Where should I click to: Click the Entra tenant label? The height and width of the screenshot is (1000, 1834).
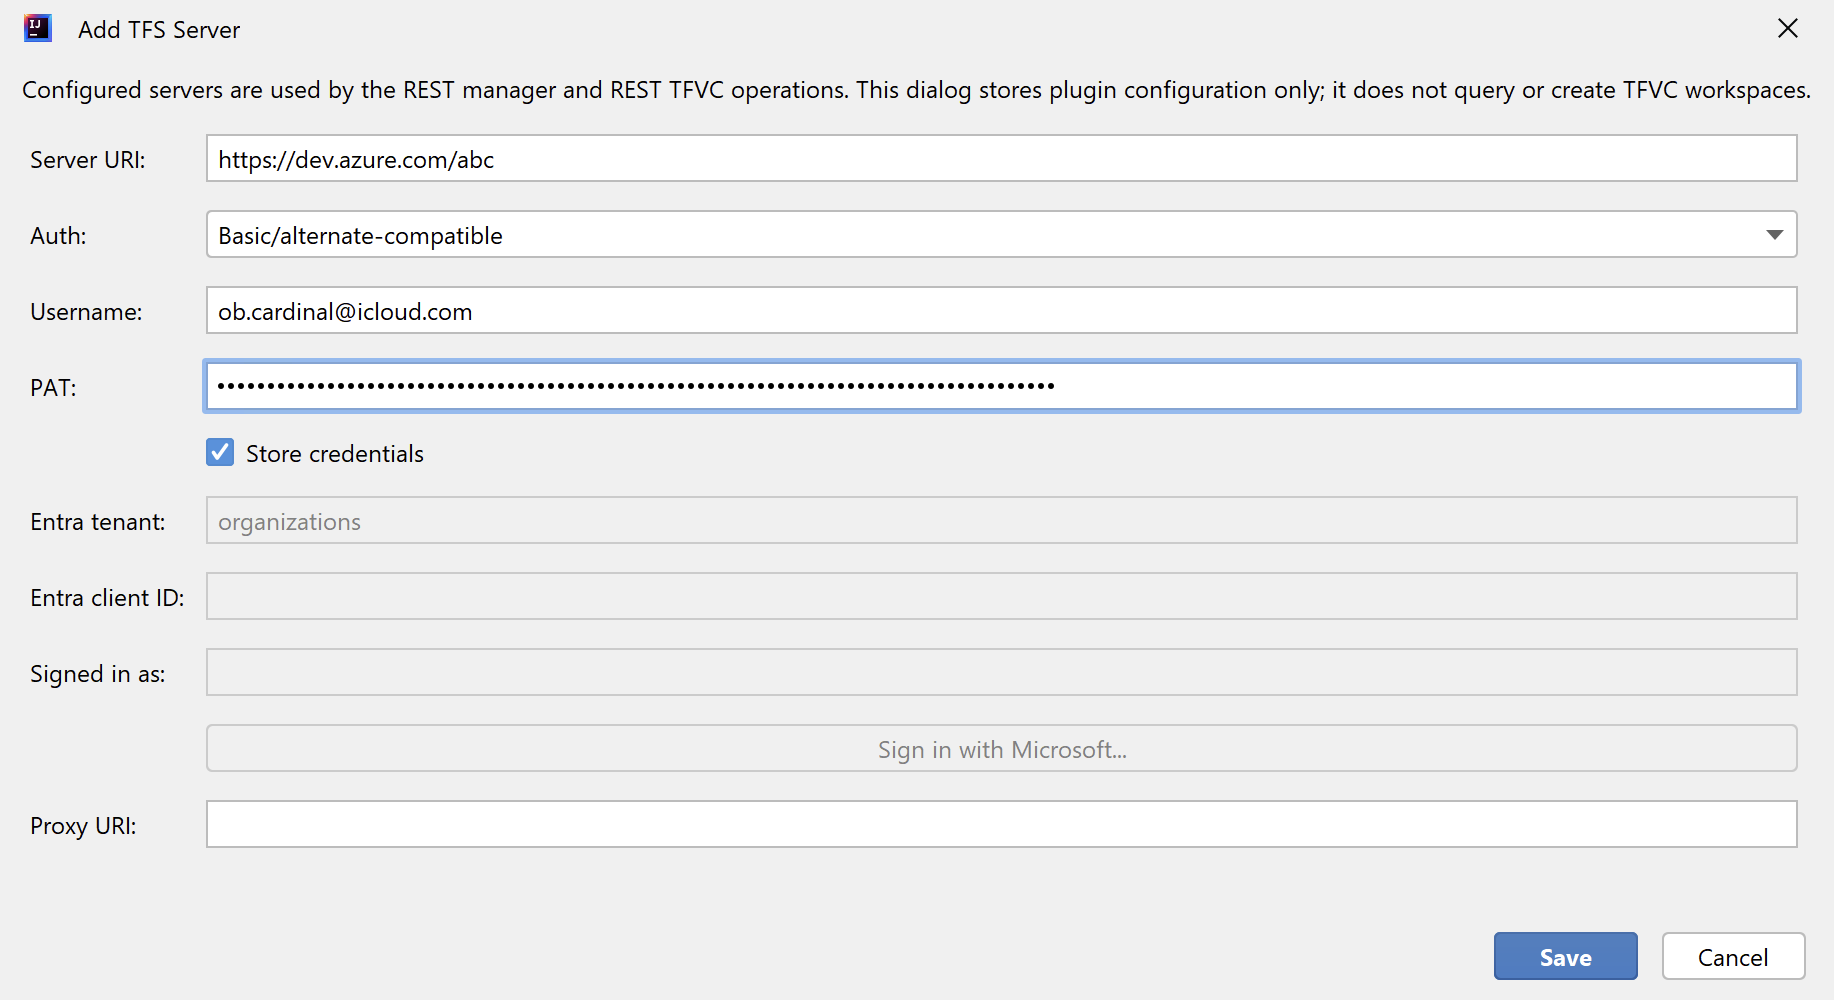(x=98, y=522)
